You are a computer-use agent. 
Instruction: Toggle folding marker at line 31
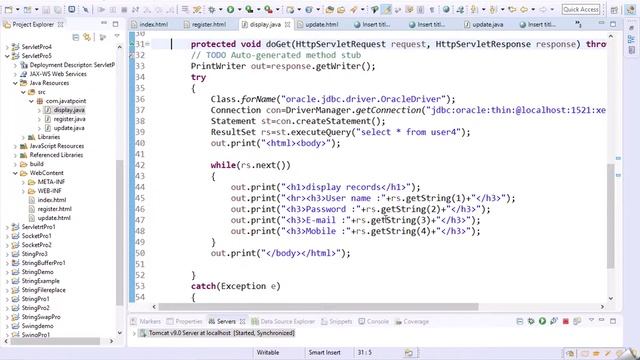[x=148, y=44]
